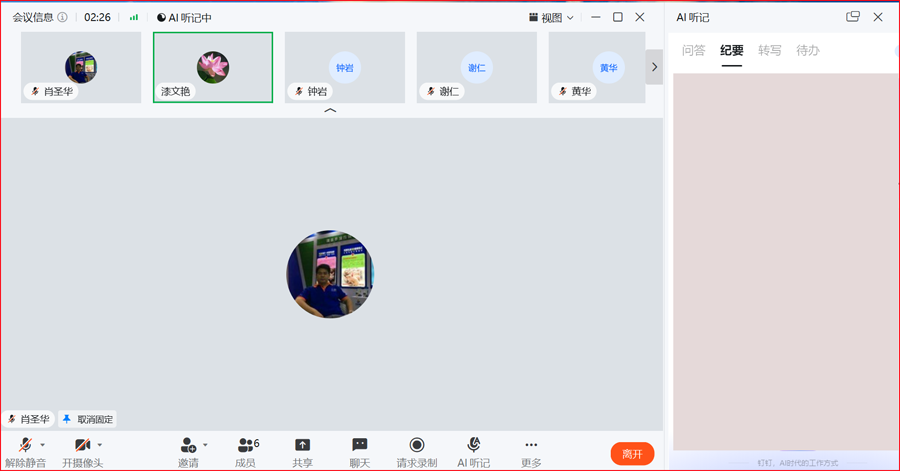900x471 pixels.
Task: Switch to the 转写 tab
Action: click(x=769, y=50)
